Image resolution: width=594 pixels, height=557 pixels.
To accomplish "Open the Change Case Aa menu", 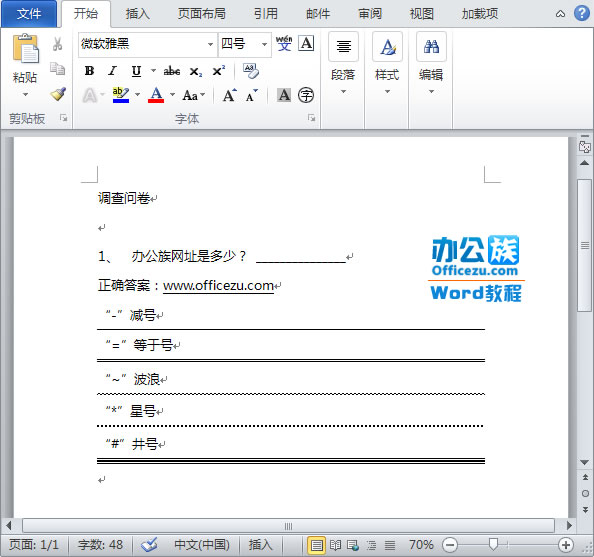I will coord(194,95).
